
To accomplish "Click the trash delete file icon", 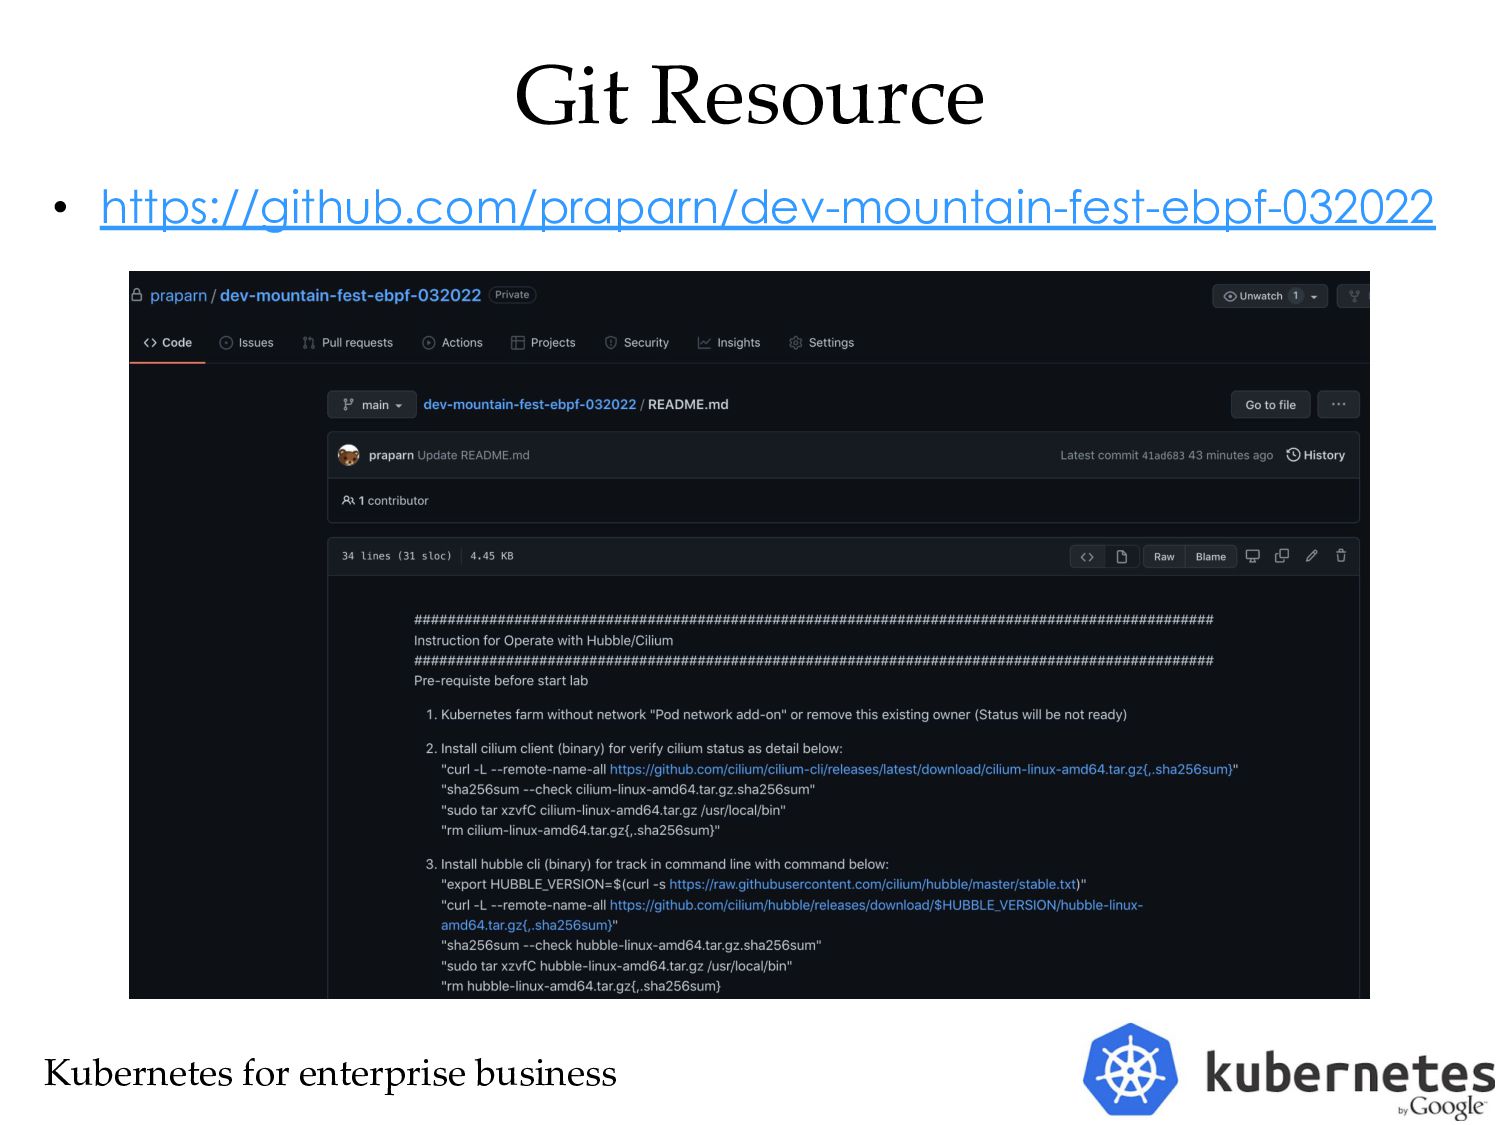I will (x=1341, y=556).
